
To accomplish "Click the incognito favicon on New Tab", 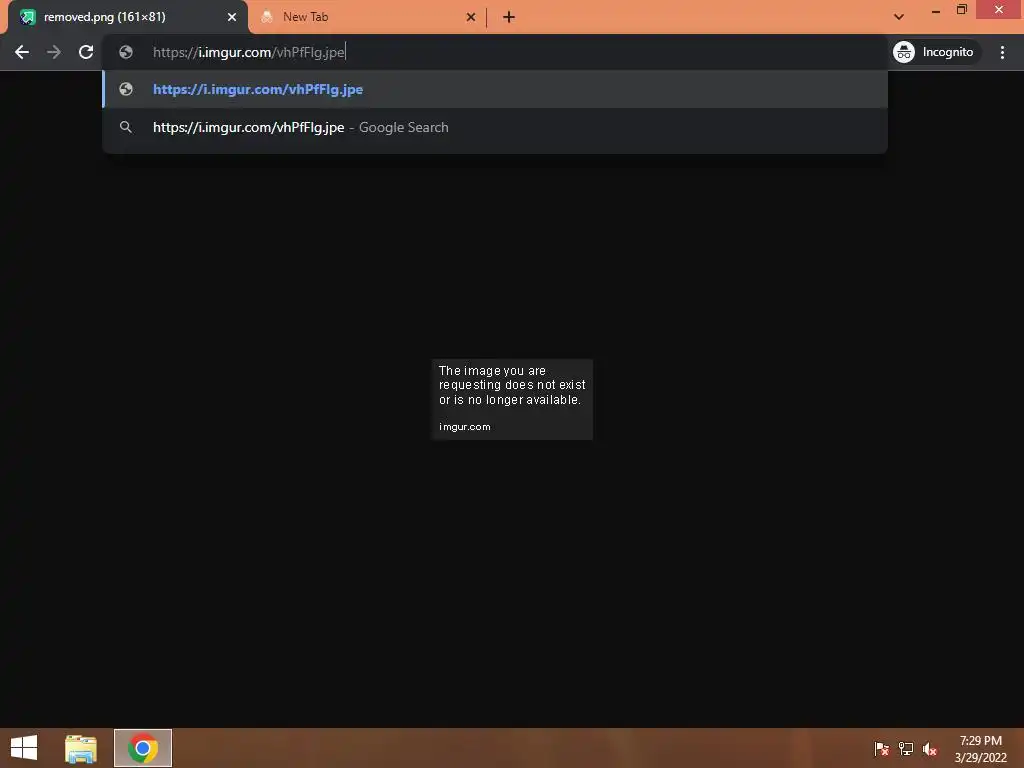I will click(x=266, y=17).
